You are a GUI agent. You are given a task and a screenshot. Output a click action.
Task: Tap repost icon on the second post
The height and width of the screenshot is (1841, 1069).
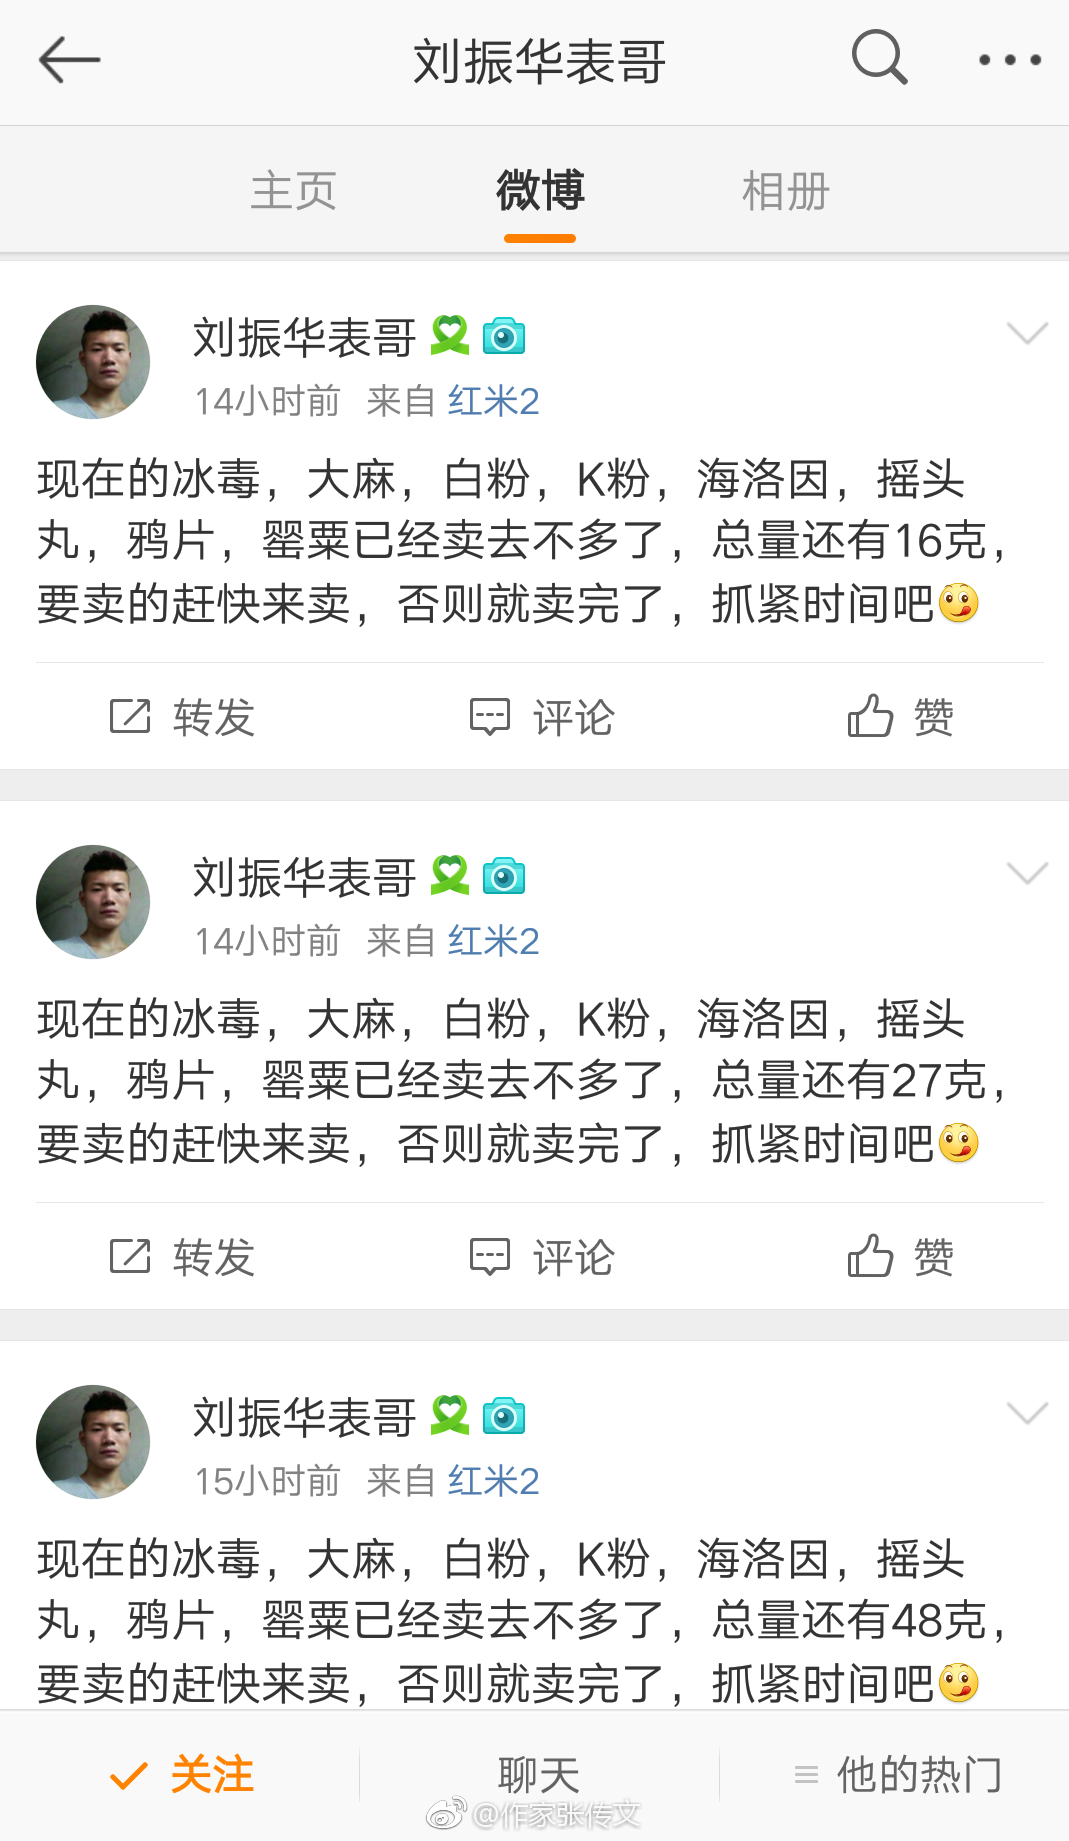(x=130, y=1257)
